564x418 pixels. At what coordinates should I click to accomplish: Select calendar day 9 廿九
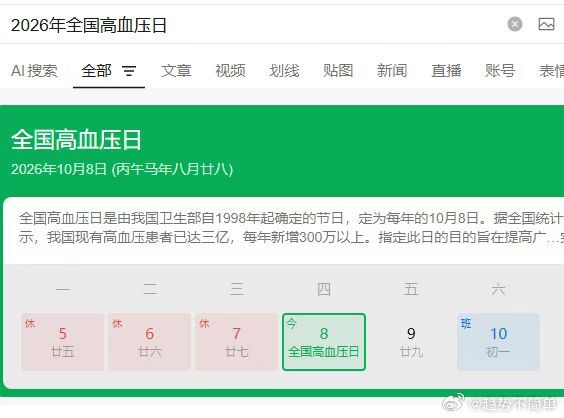tap(411, 342)
